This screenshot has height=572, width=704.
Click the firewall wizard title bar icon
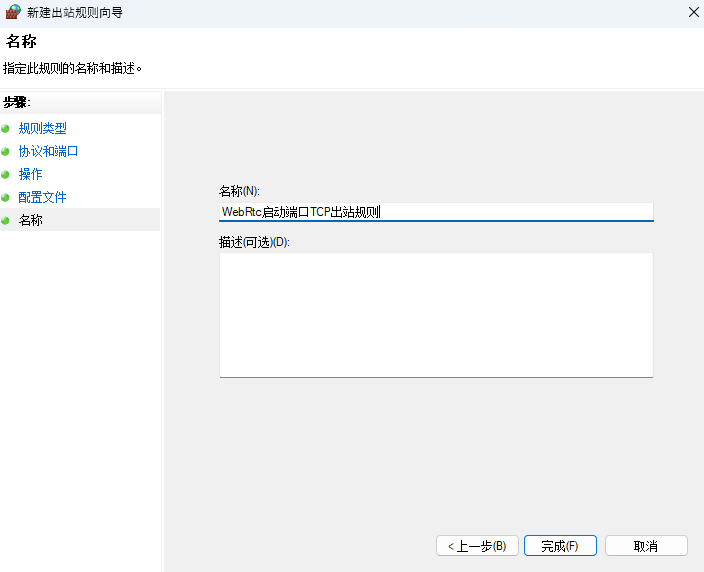13,12
